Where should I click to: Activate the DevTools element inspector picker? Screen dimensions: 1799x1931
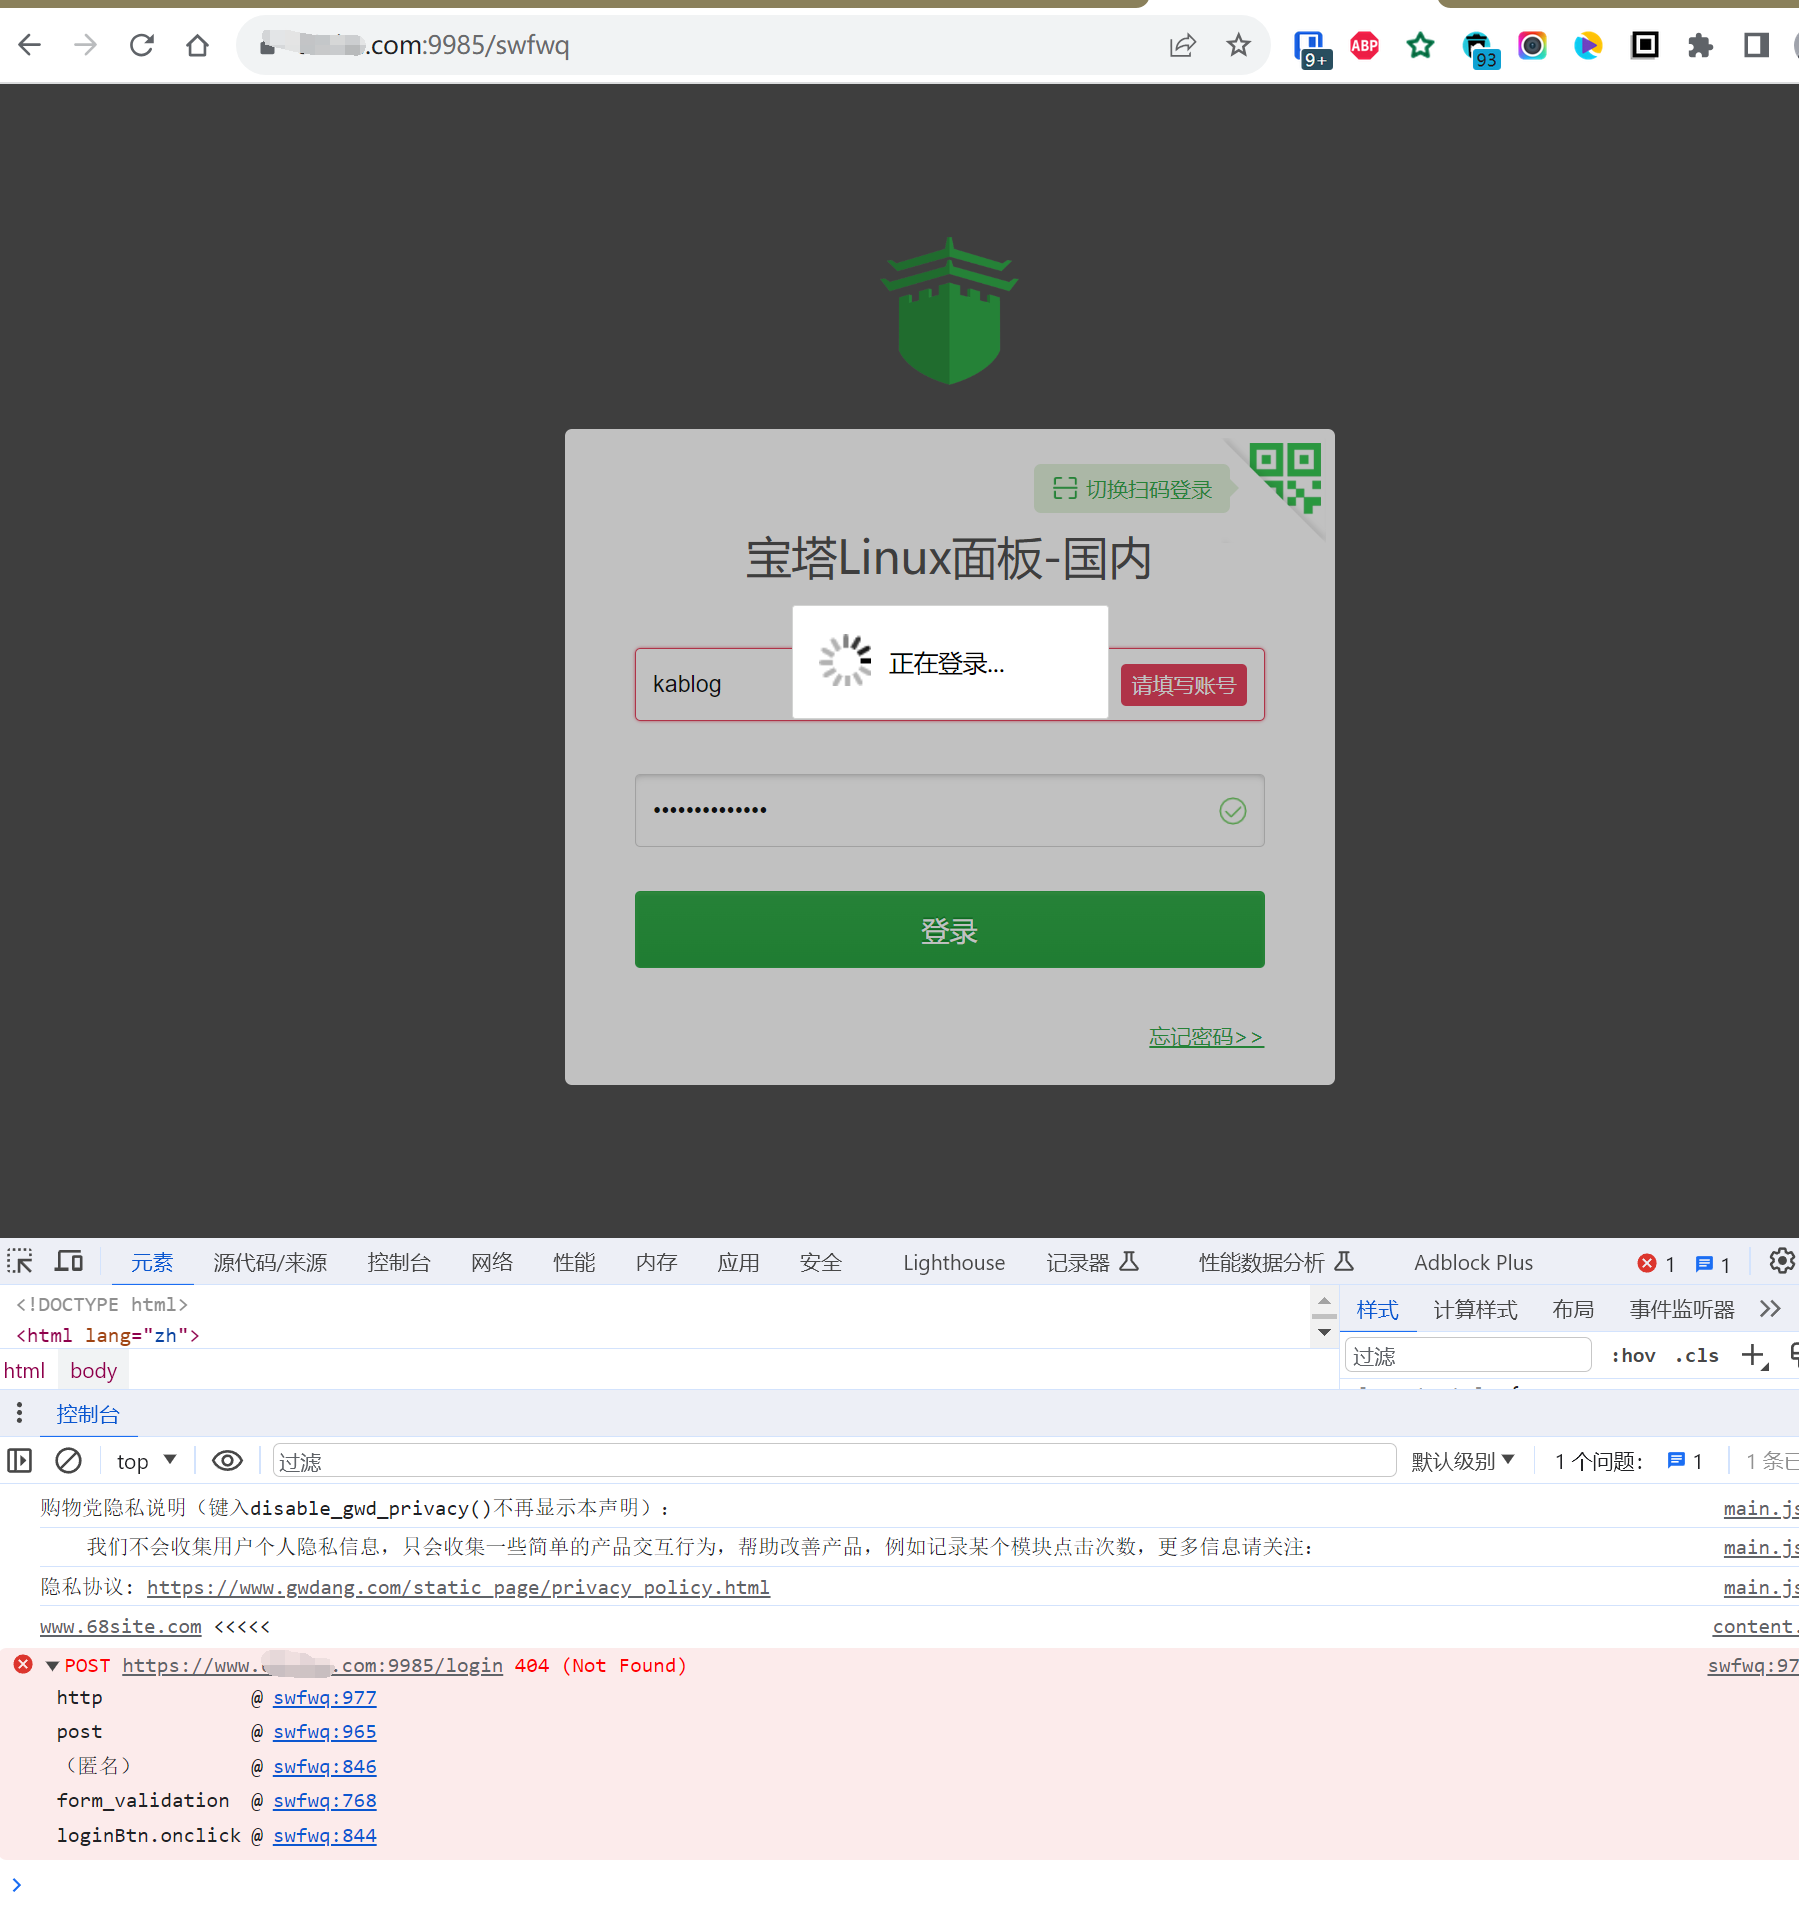20,1261
